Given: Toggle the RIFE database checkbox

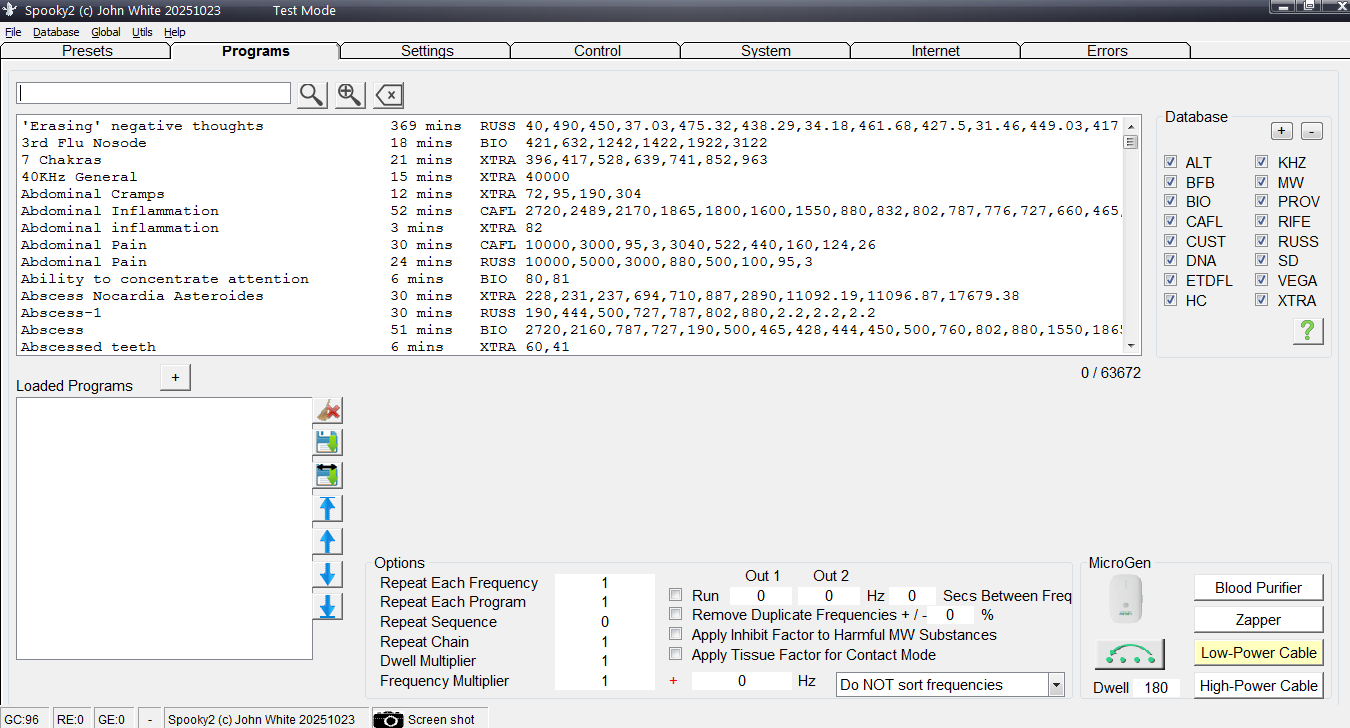Looking at the screenshot, I should [1262, 221].
